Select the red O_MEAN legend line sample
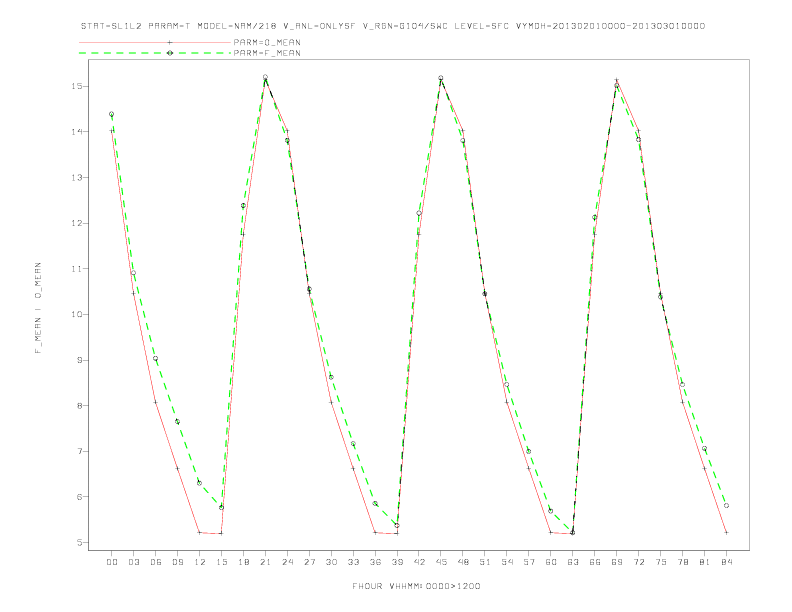This screenshot has width=792, height=612. click(155, 42)
